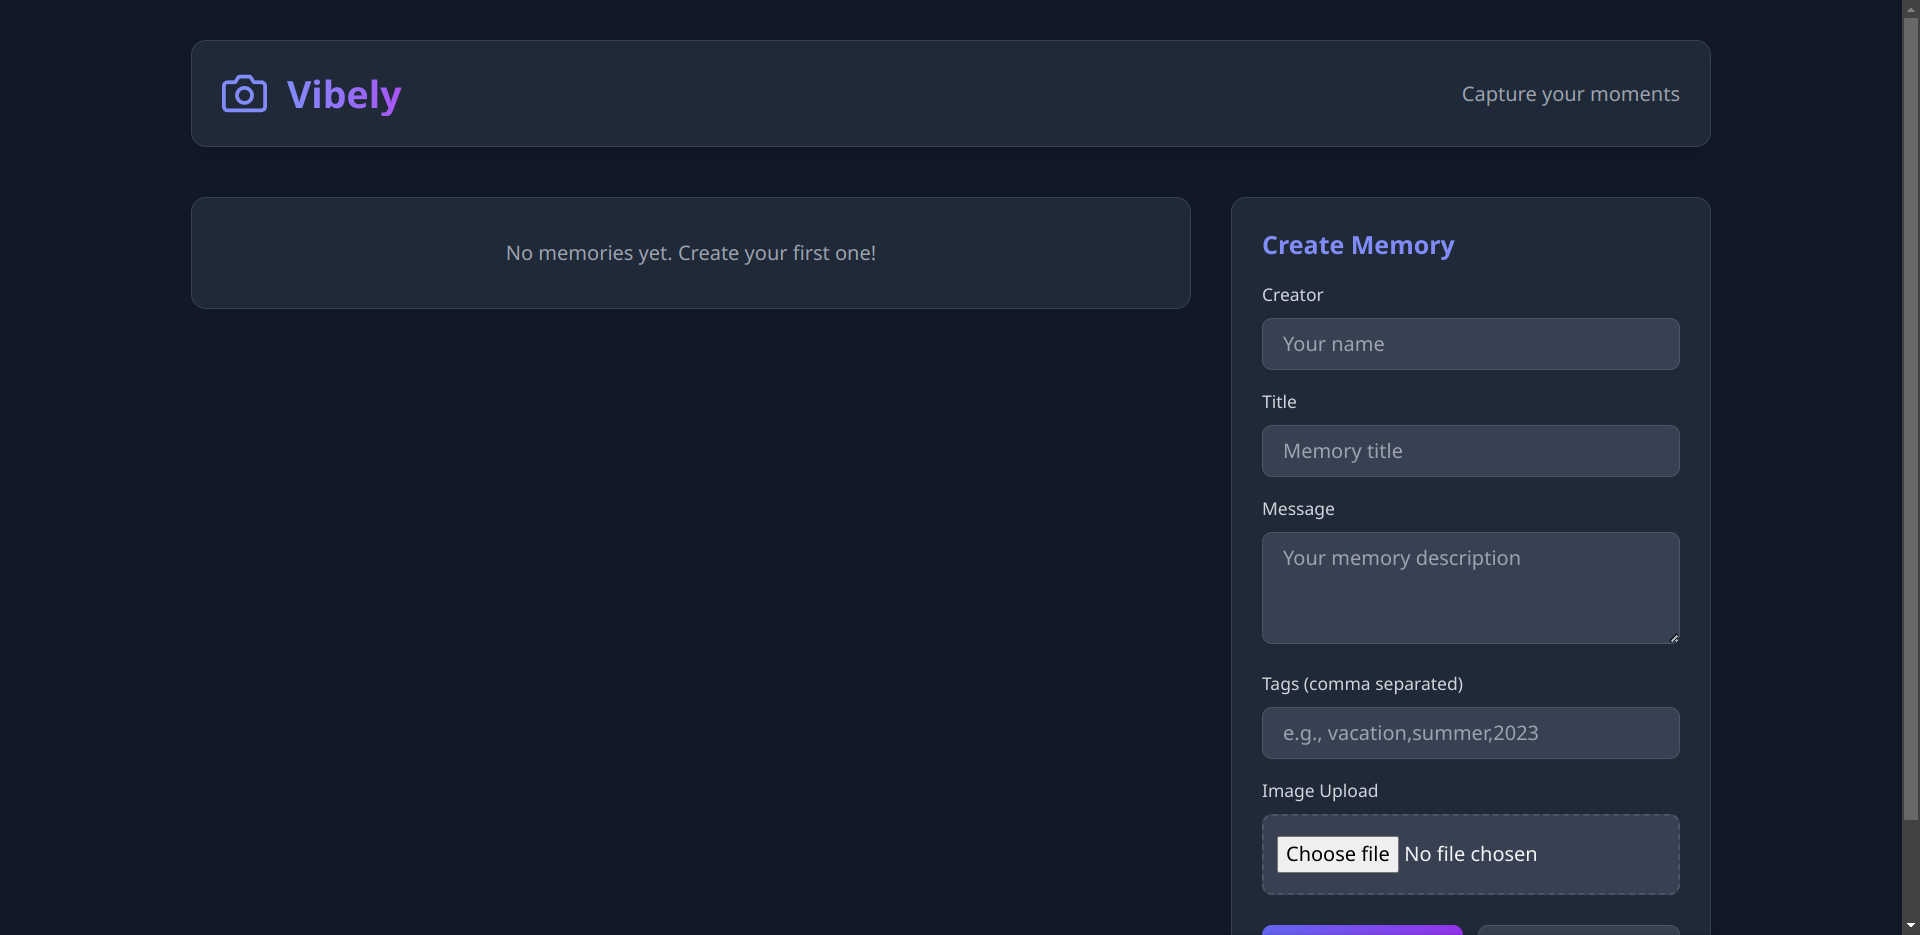Click 'Choose file' to upload an image

click(1337, 854)
